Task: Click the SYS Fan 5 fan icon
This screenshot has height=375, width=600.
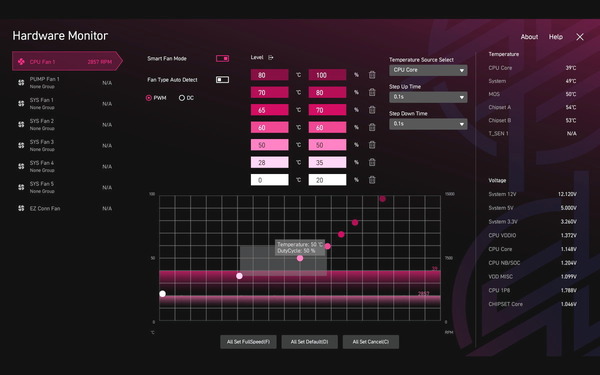Action: click(x=21, y=187)
